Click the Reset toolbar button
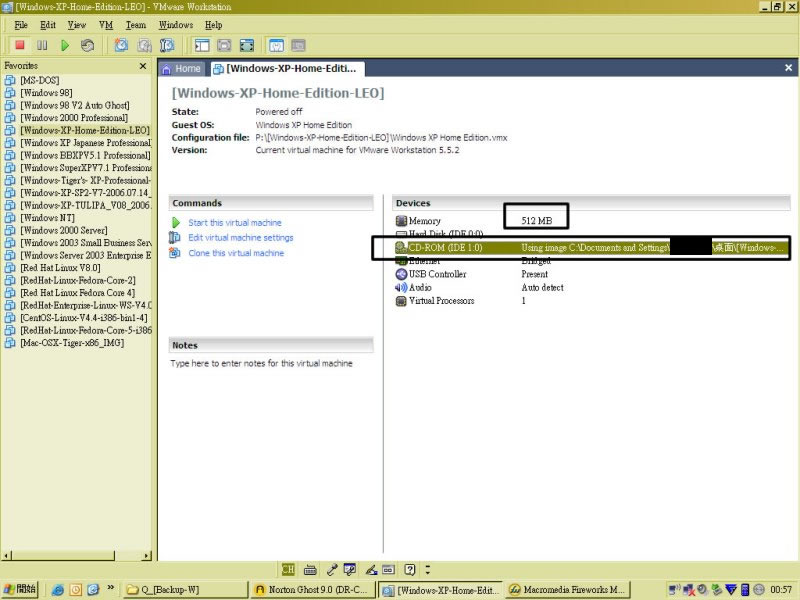The image size is (800, 600). [x=87, y=45]
